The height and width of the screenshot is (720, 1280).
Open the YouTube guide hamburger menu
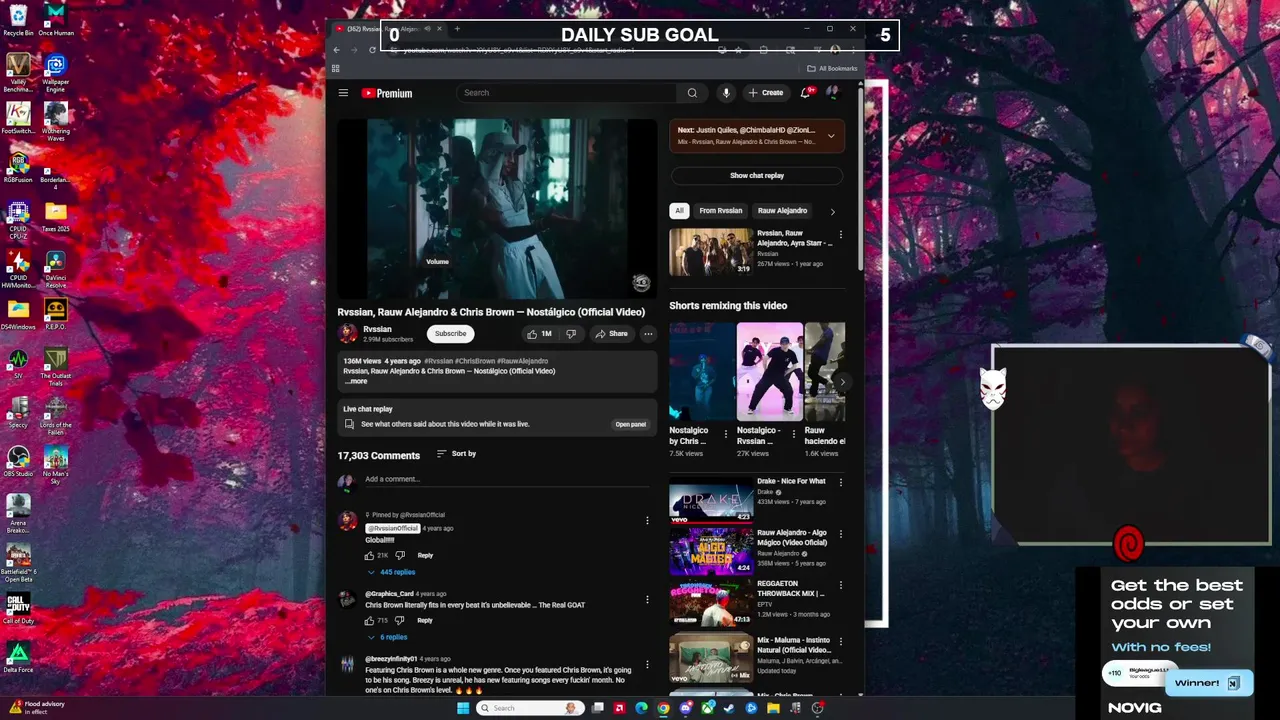tap(343, 93)
